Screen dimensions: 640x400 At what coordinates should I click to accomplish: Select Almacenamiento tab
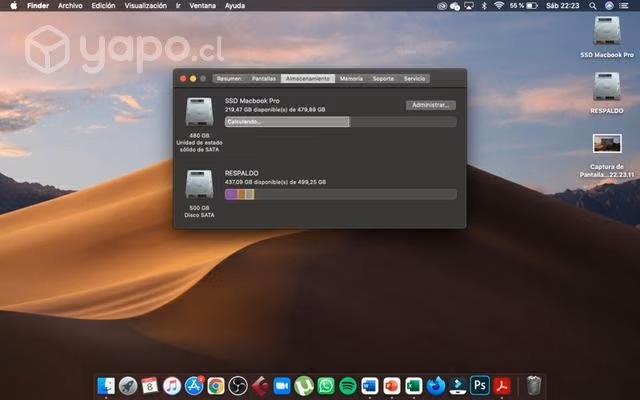pos(308,78)
